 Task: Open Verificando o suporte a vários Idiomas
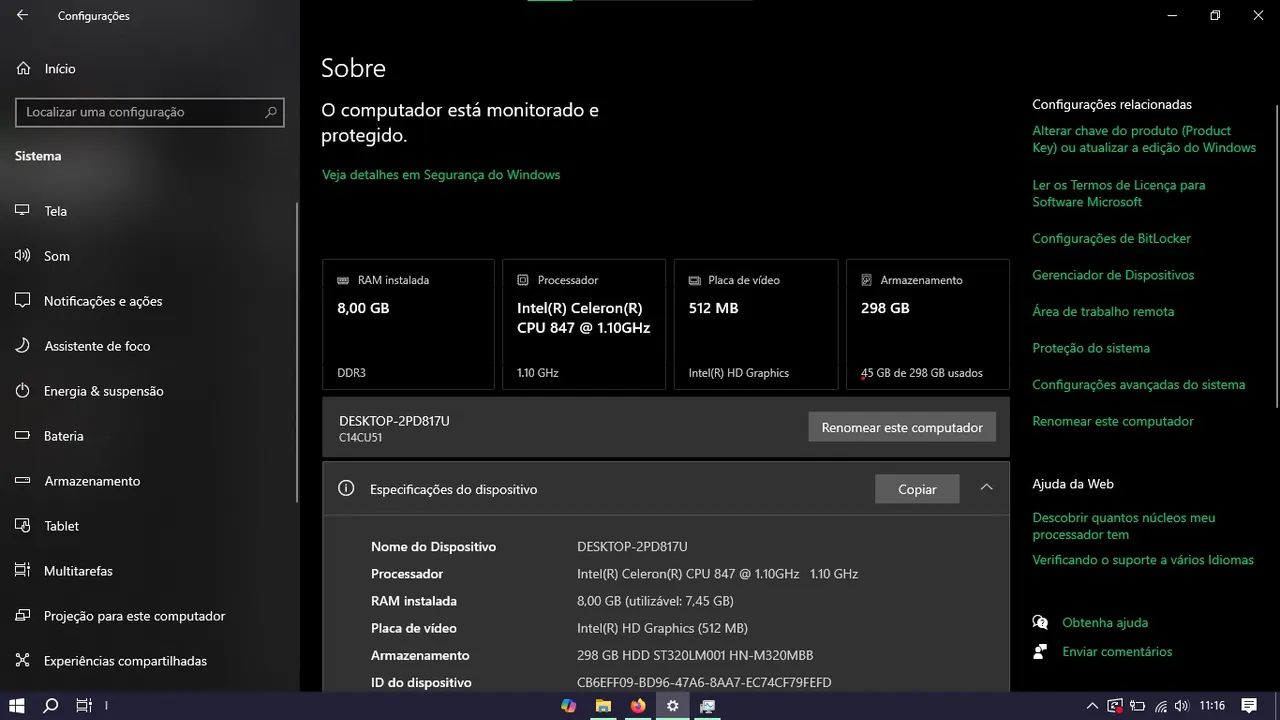pyautogui.click(x=1143, y=560)
